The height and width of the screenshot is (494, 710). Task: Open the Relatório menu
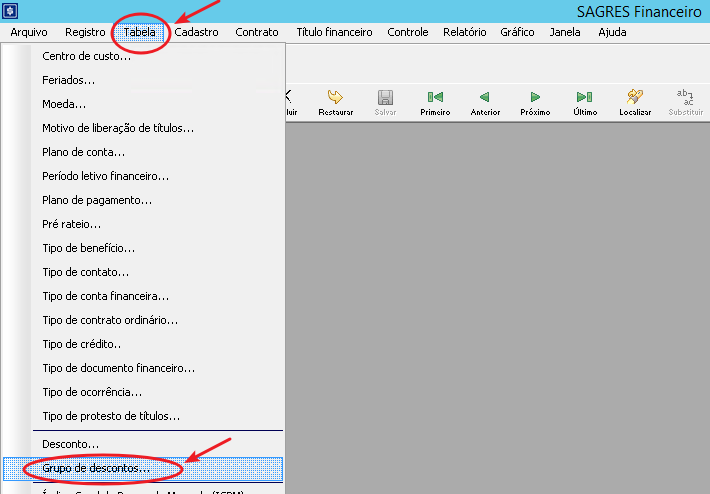point(464,32)
